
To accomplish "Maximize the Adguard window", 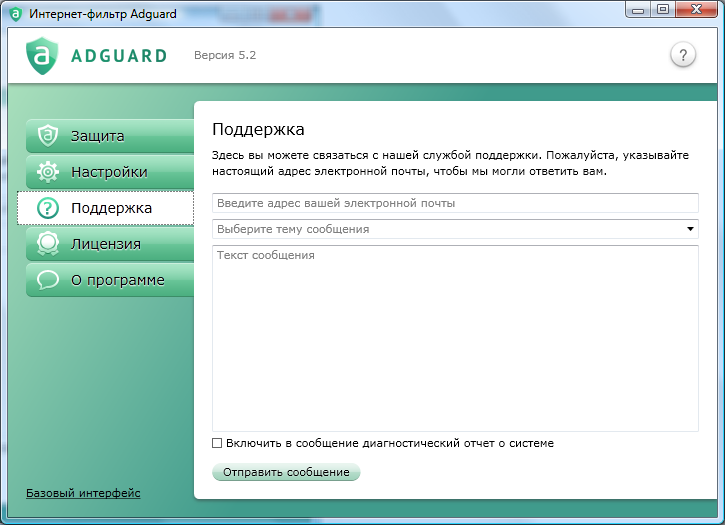I will click(x=663, y=9).
